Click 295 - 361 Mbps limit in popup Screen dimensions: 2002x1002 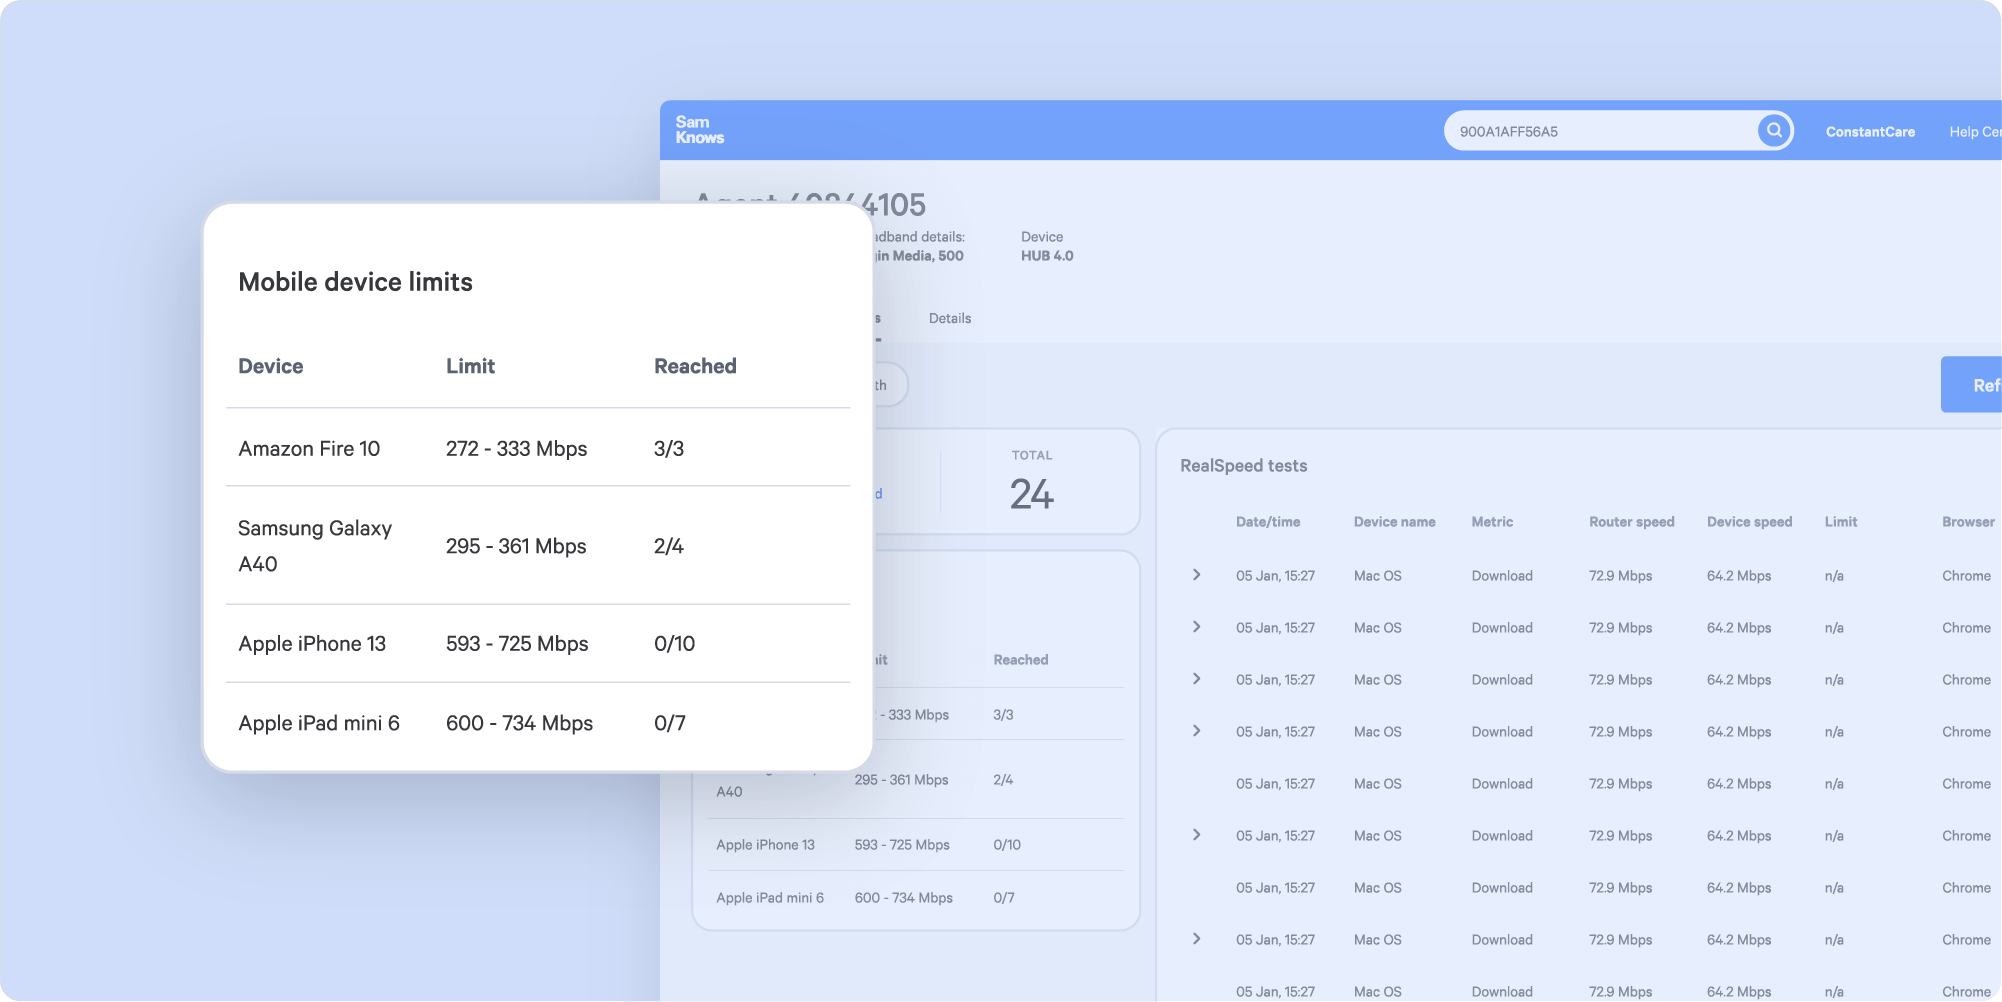[x=516, y=546]
